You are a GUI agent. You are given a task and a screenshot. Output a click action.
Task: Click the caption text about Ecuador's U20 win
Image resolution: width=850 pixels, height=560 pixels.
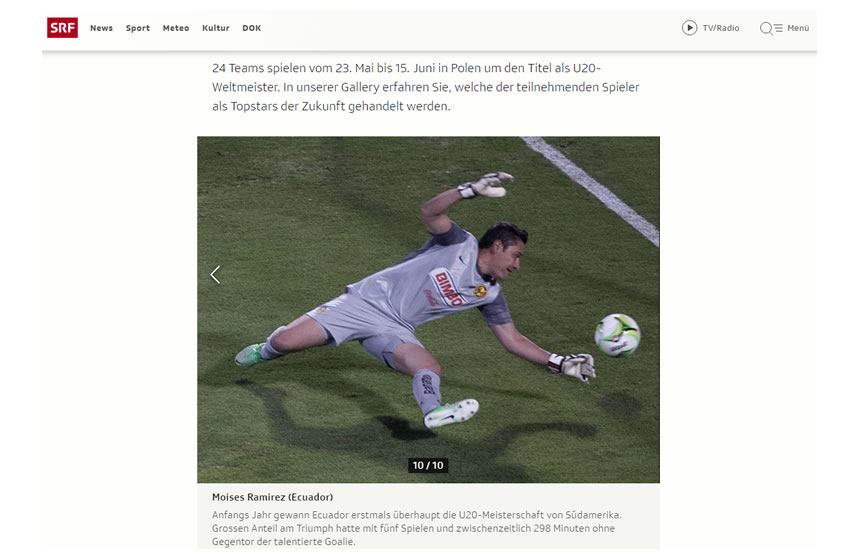[416, 528]
